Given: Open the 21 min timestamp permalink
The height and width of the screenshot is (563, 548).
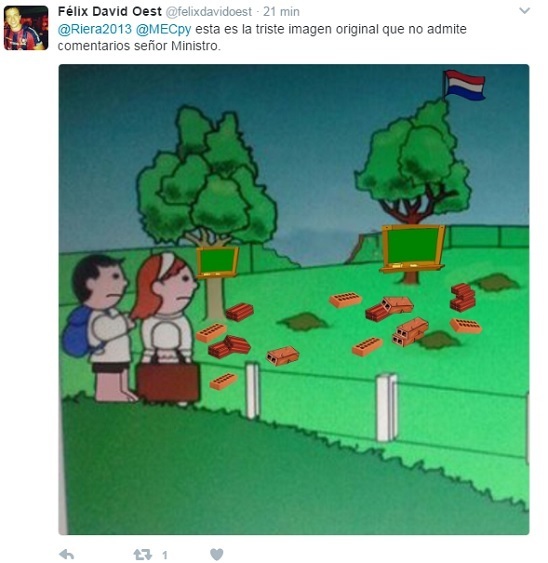Looking at the screenshot, I should (x=281, y=12).
